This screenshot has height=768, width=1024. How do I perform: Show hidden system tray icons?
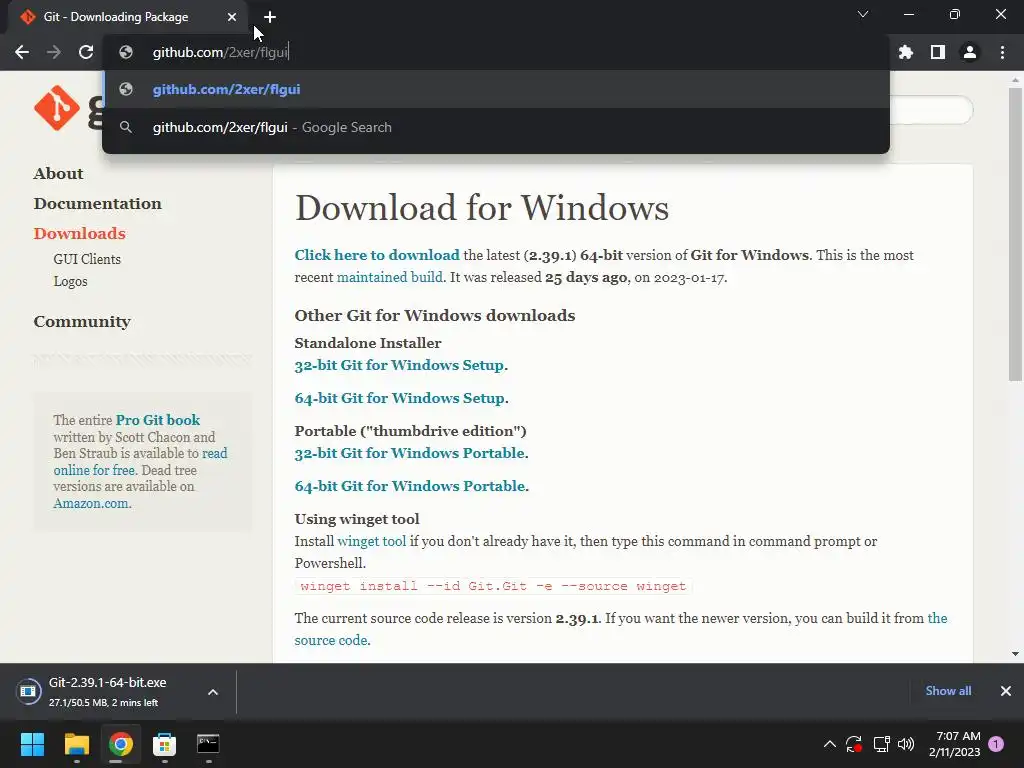point(829,744)
